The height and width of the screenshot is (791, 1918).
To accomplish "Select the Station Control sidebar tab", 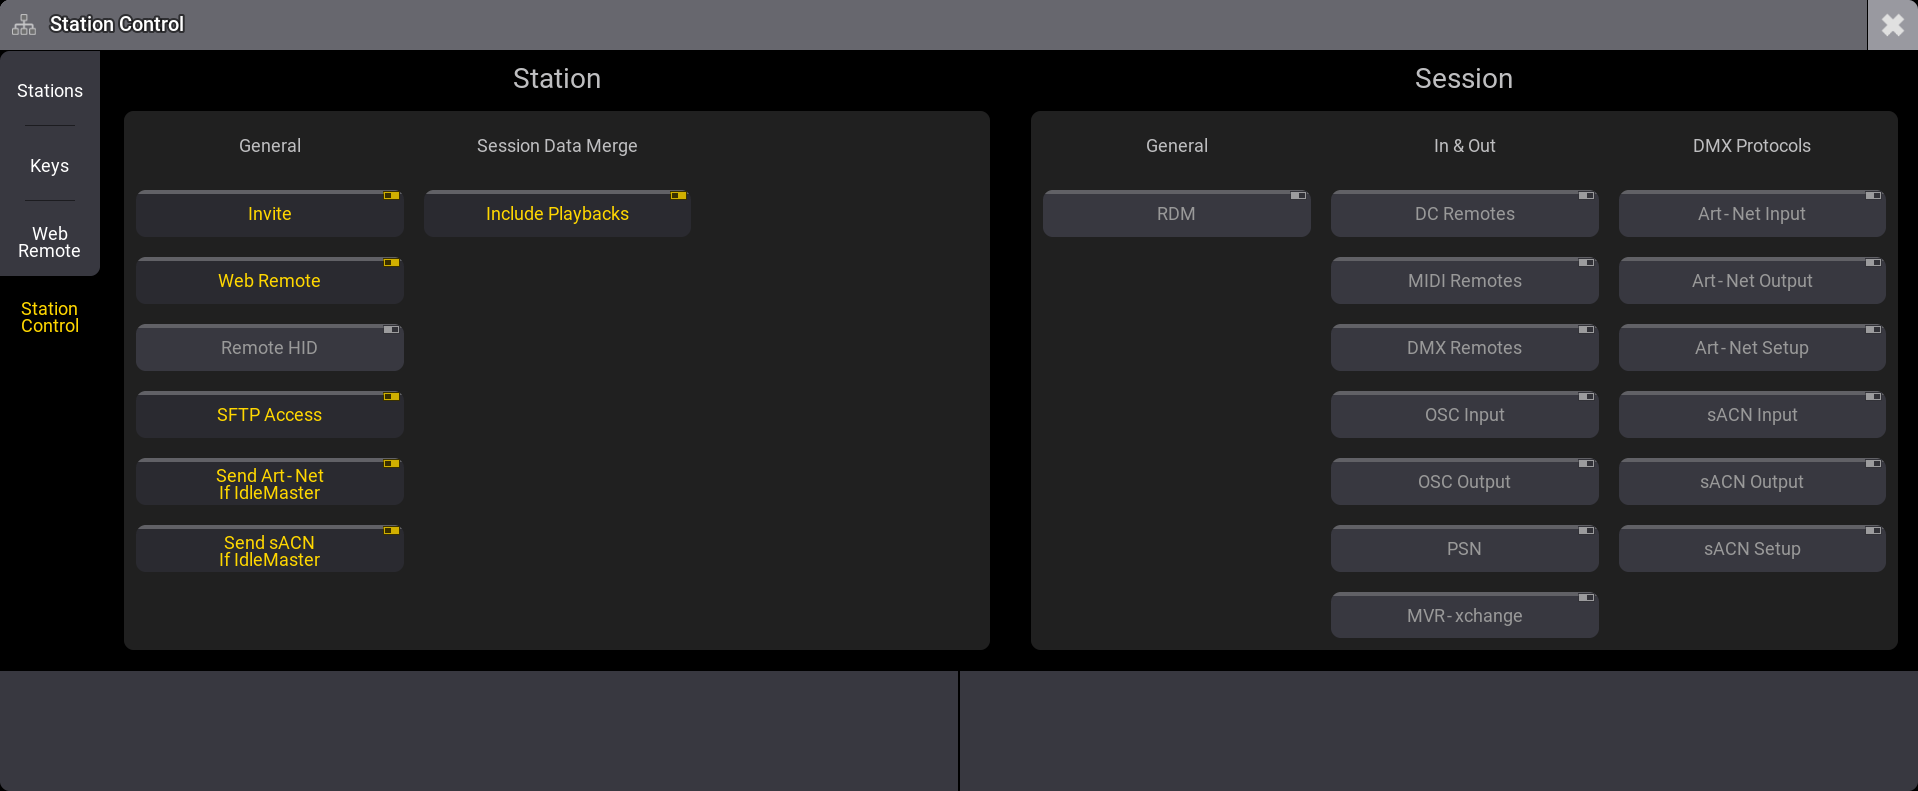I will tap(50, 317).
